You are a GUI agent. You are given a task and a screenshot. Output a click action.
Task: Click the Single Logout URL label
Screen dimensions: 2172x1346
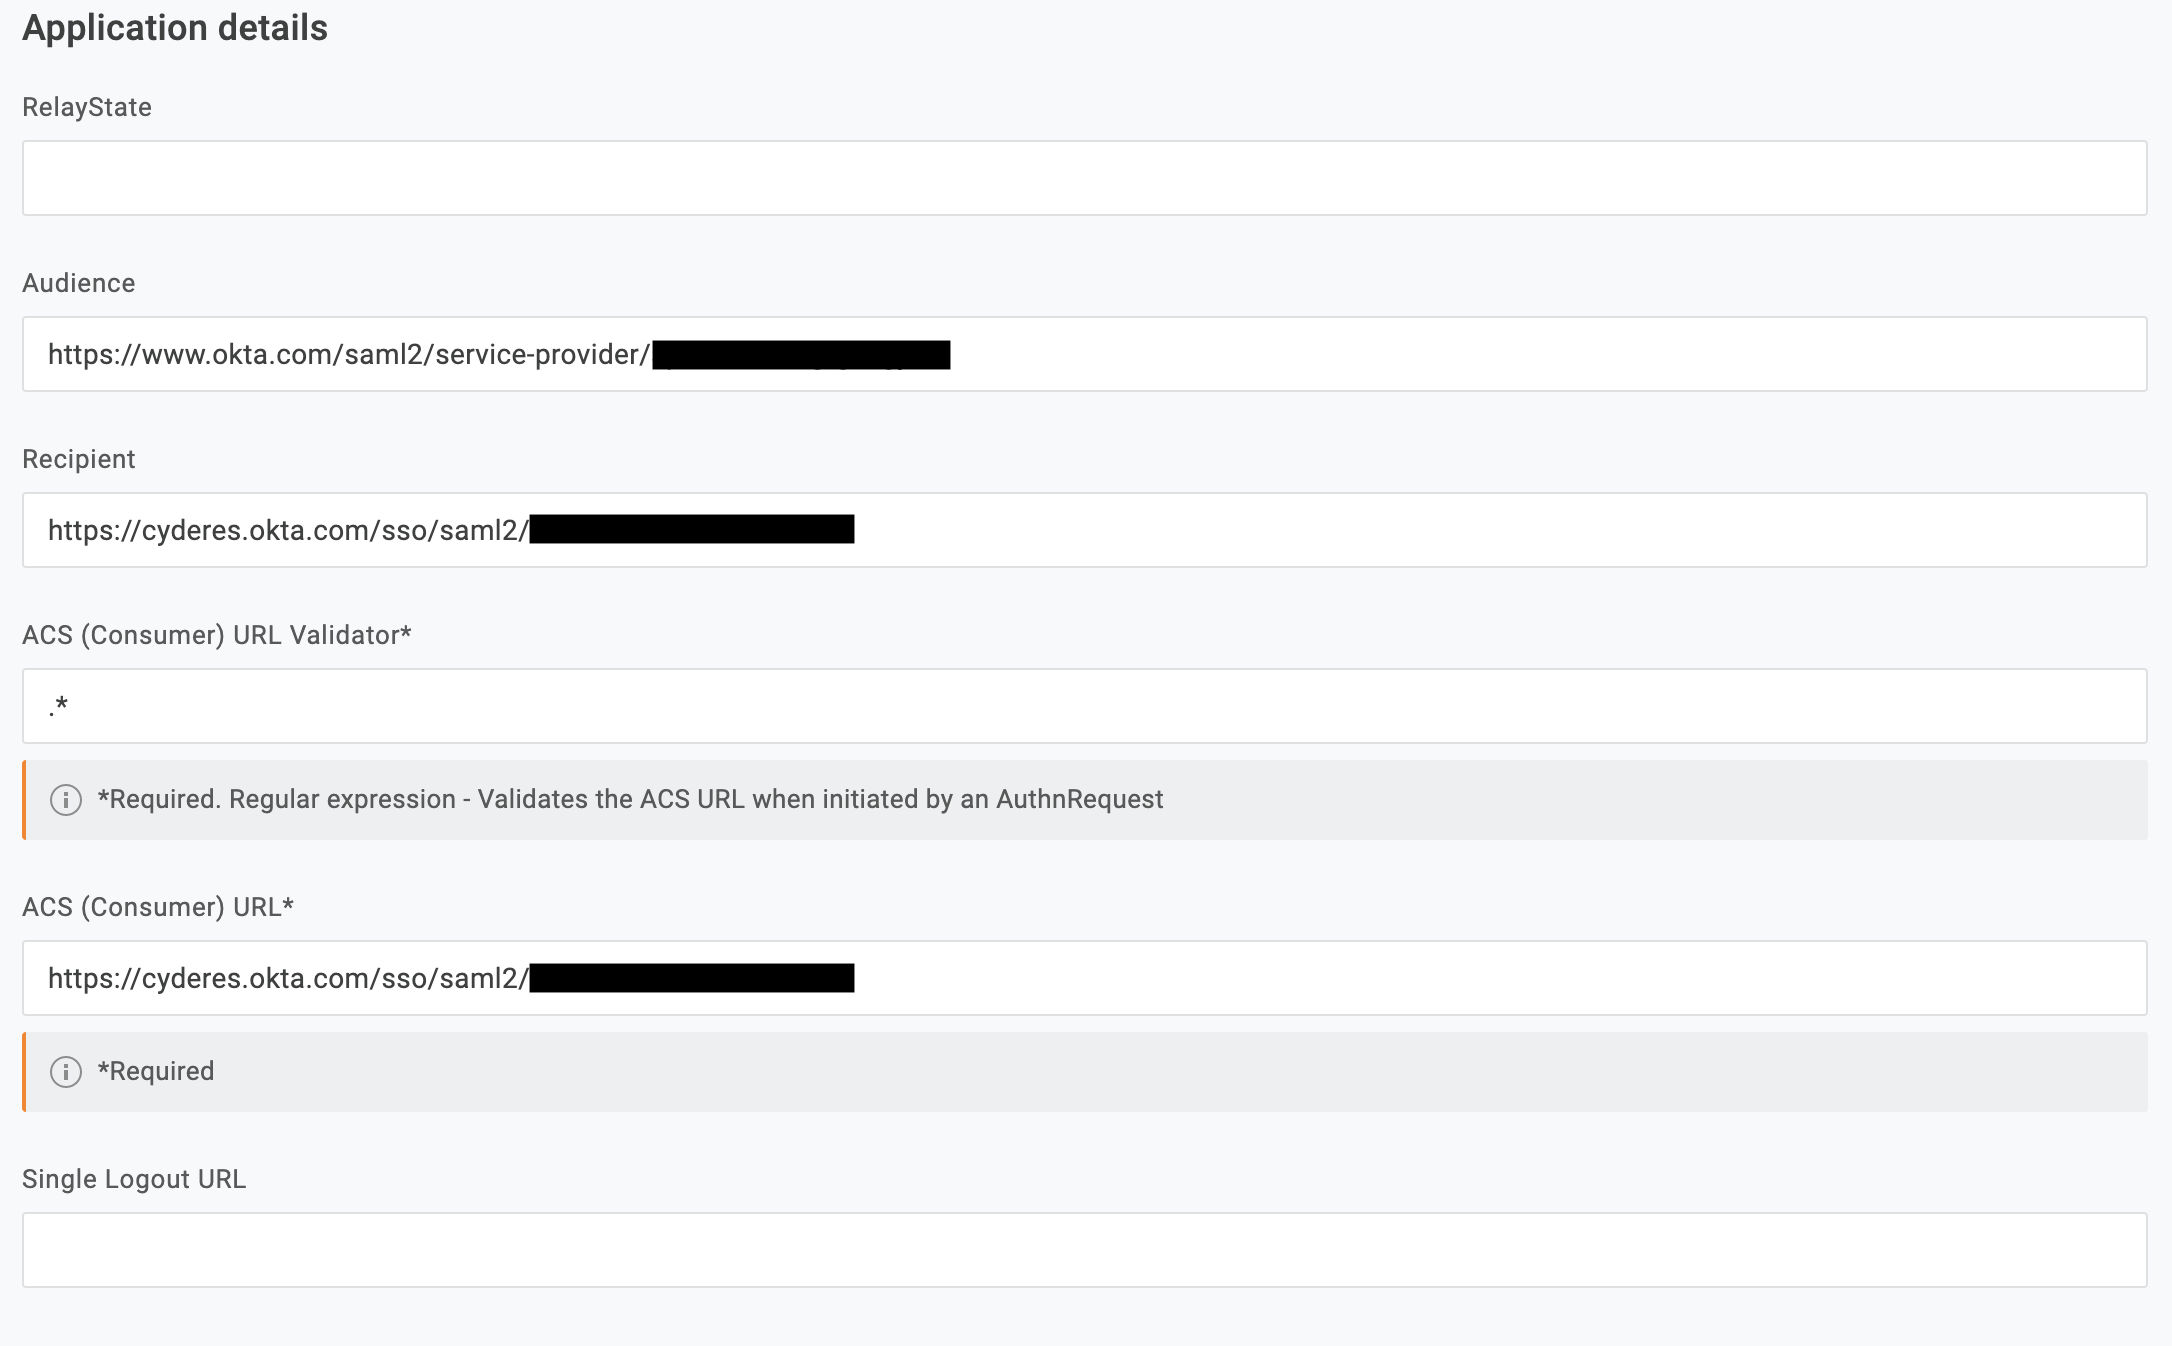coord(134,1179)
